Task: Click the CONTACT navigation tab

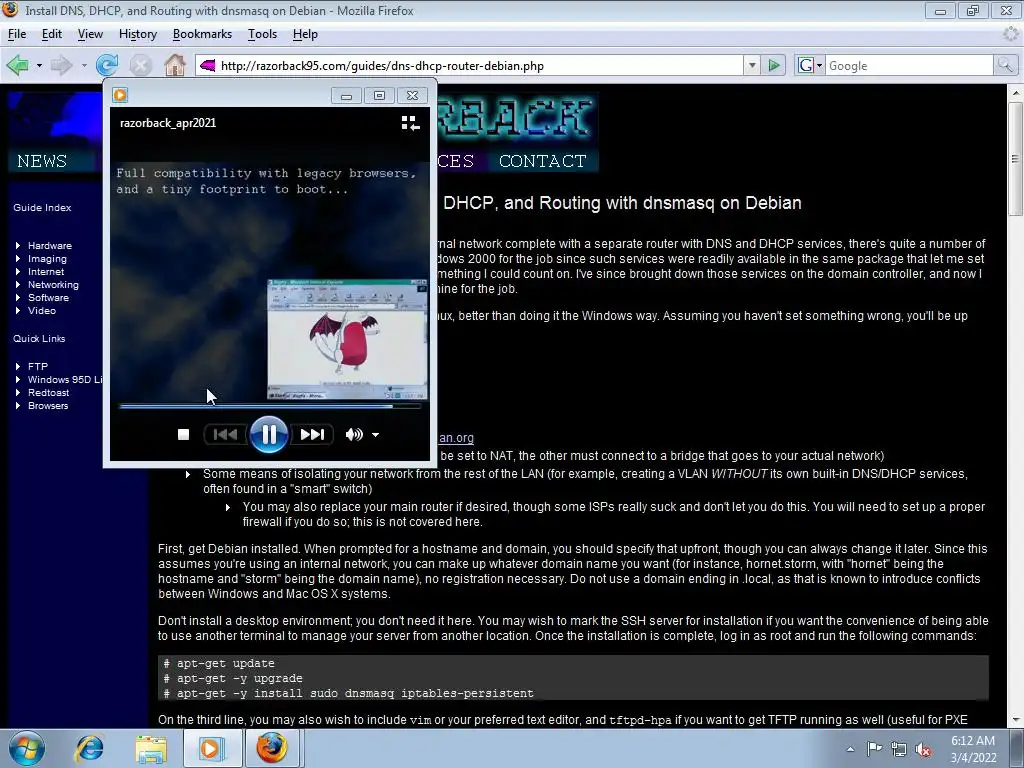Action: (x=543, y=161)
